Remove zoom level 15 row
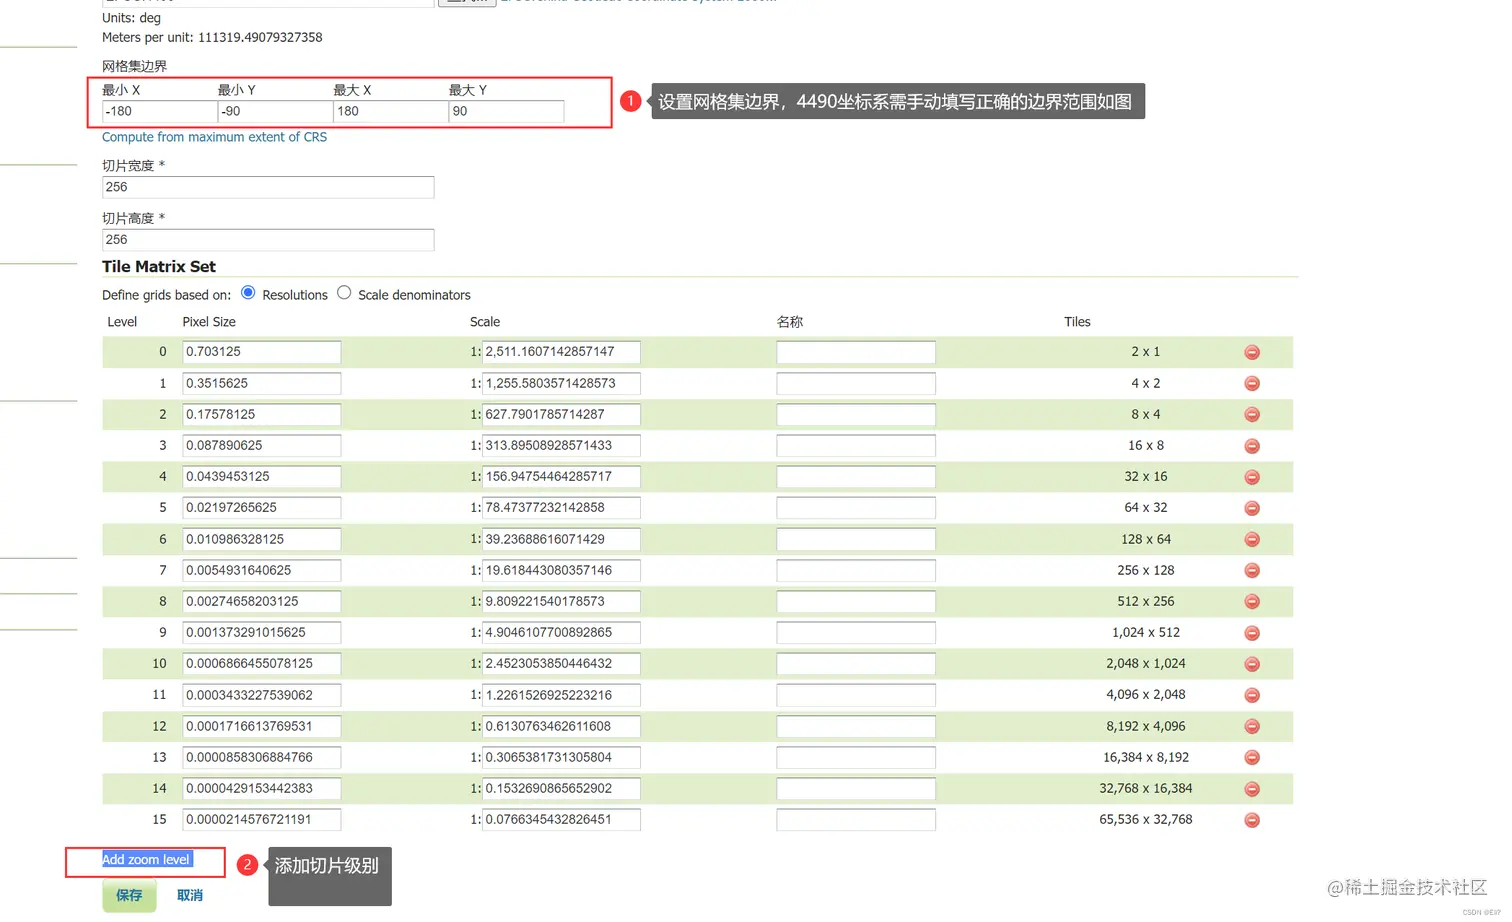 coord(1251,820)
